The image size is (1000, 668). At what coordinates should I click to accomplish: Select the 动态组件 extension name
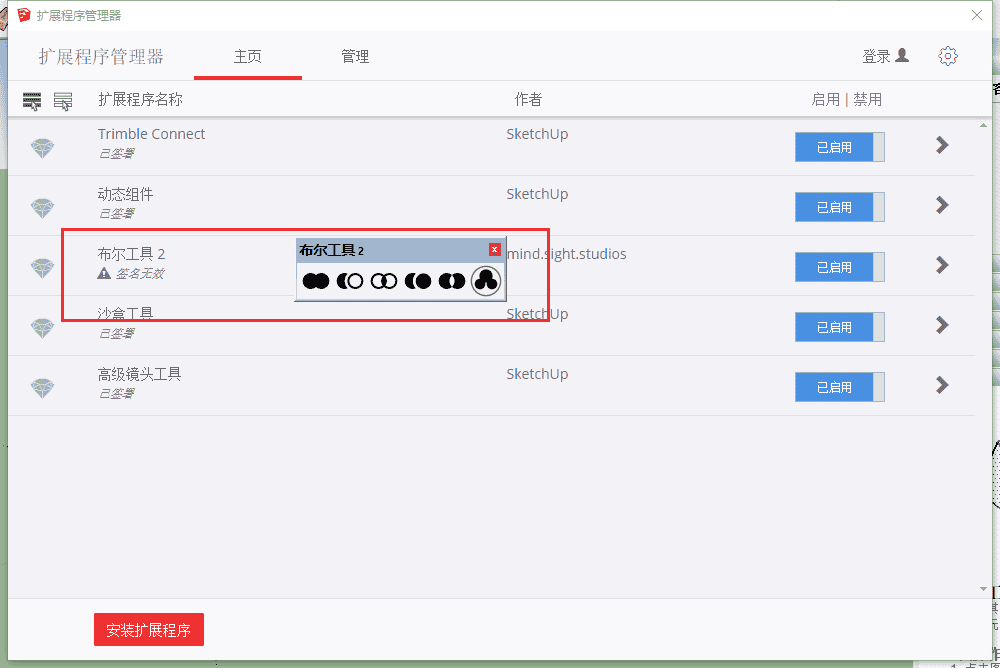125,194
